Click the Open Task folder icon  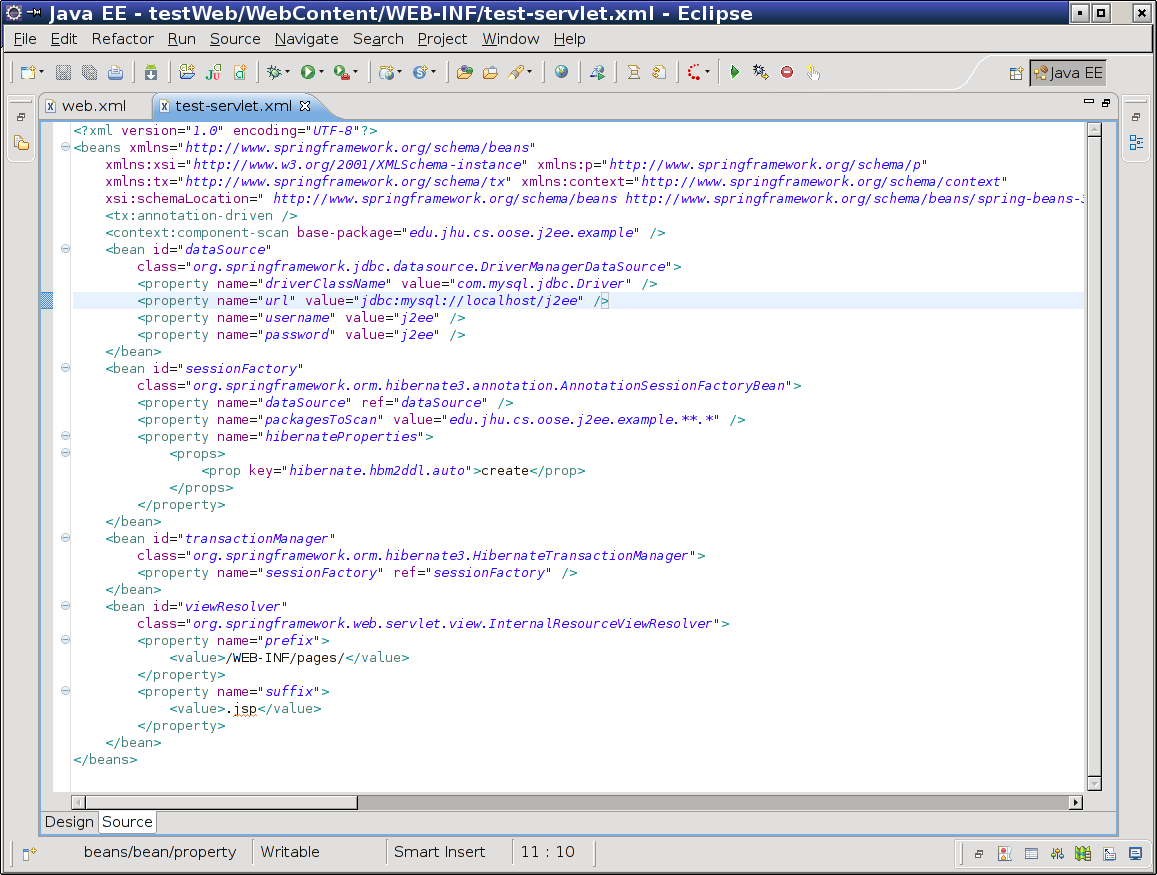coord(490,72)
